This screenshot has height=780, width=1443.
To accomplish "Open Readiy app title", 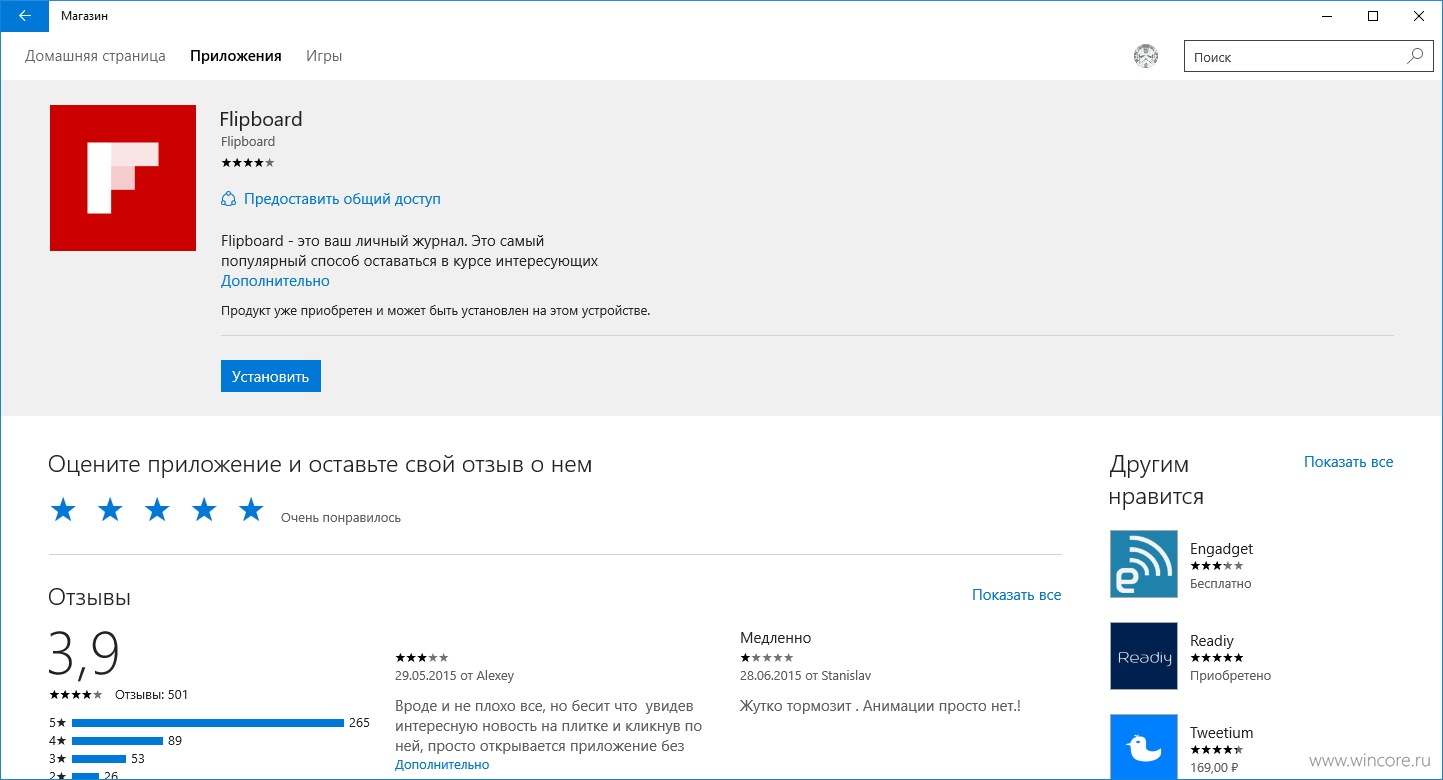I will pos(1212,641).
